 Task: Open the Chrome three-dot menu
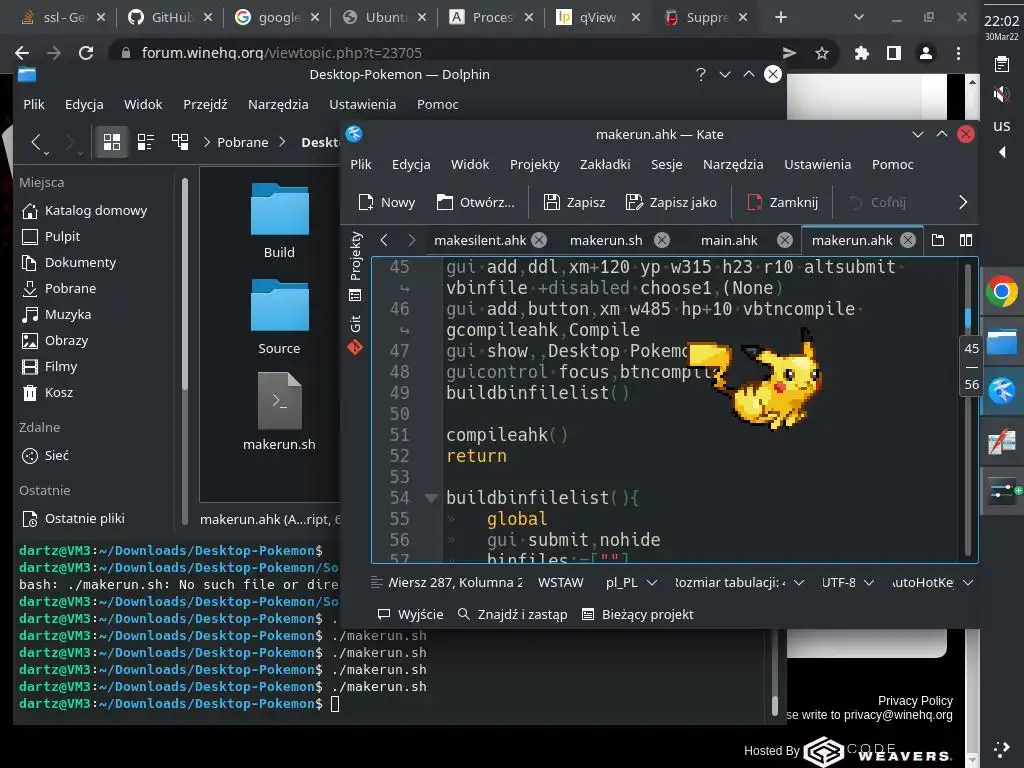pos(958,53)
